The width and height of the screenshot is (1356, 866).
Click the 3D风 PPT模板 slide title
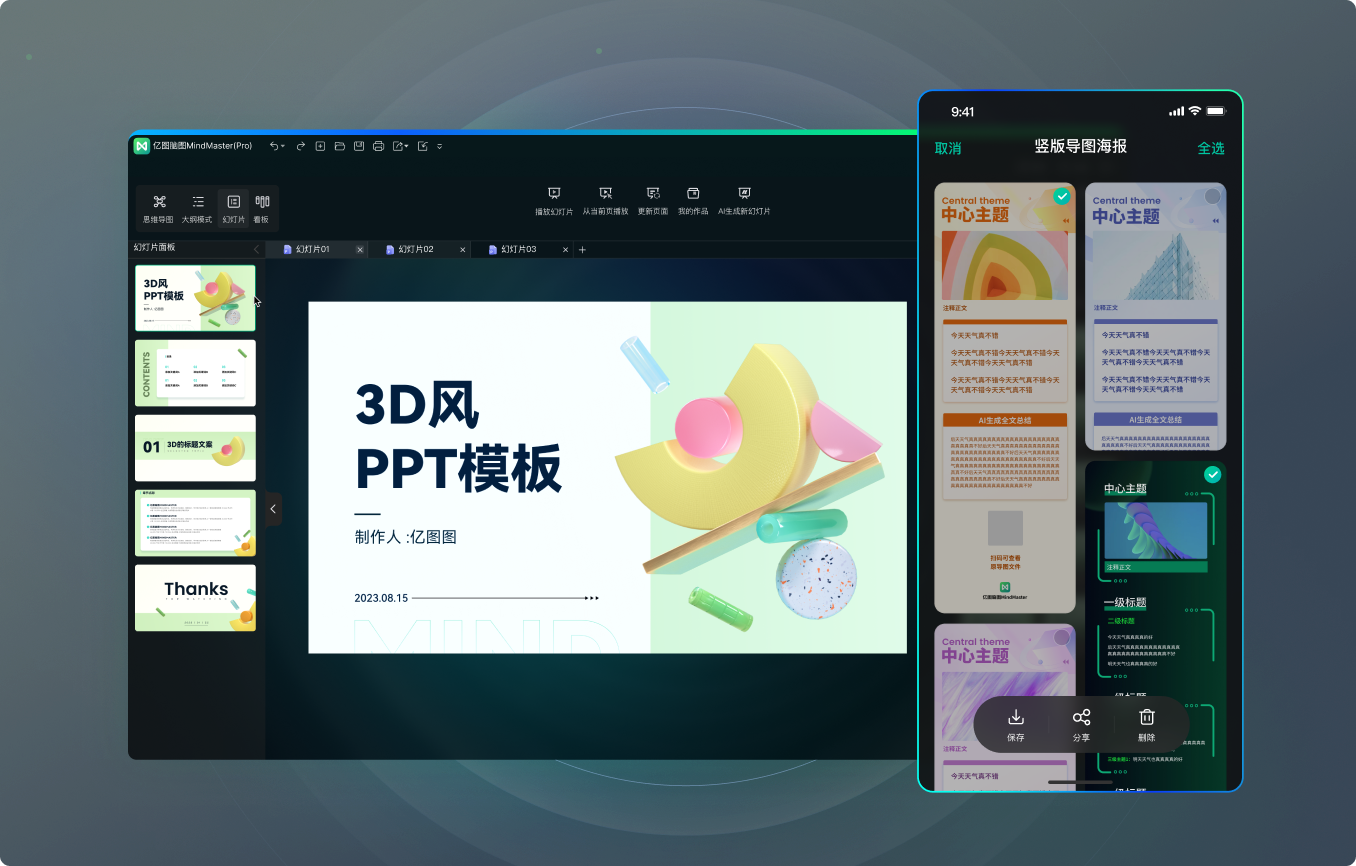pyautogui.click(x=459, y=437)
